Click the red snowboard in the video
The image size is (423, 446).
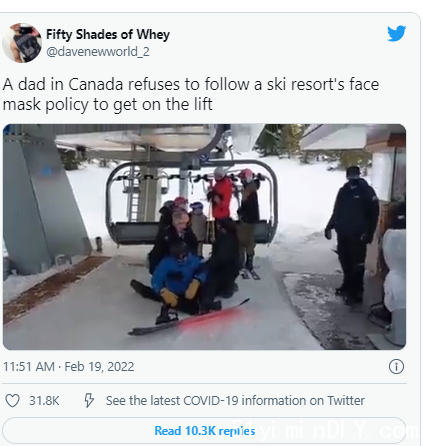pos(189,318)
